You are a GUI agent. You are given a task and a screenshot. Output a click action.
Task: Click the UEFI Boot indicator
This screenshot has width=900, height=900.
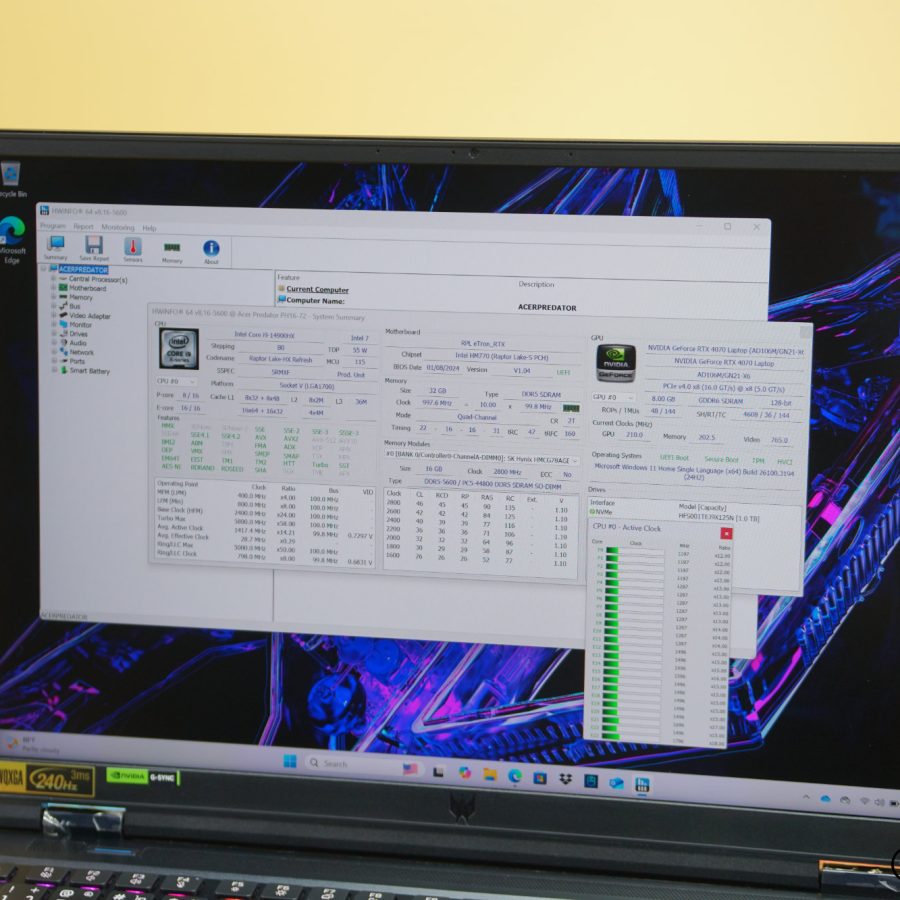point(674,458)
